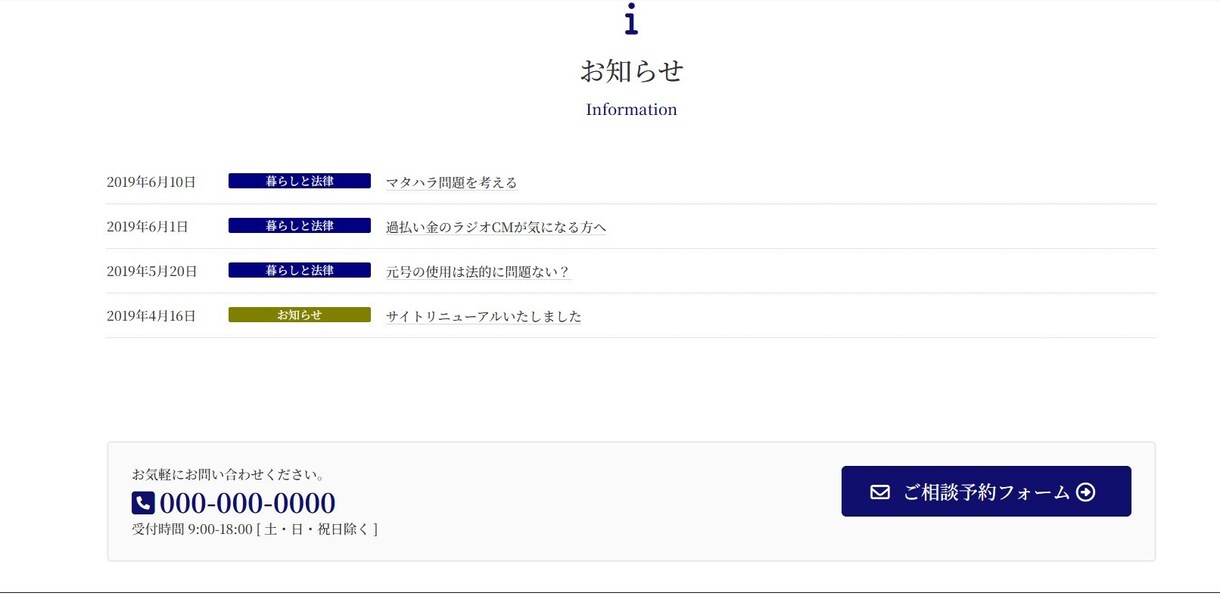Open the ご相談予約フォーム booking form button
The width and height of the screenshot is (1220, 596).
point(986,491)
